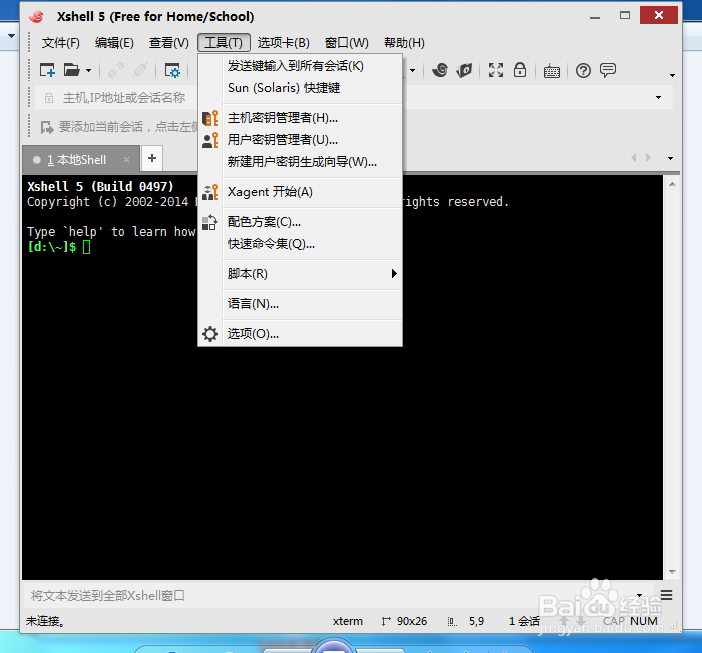
Task: Open the compose bar target dropdown arrow
Action: pyautogui.click(x=639, y=596)
